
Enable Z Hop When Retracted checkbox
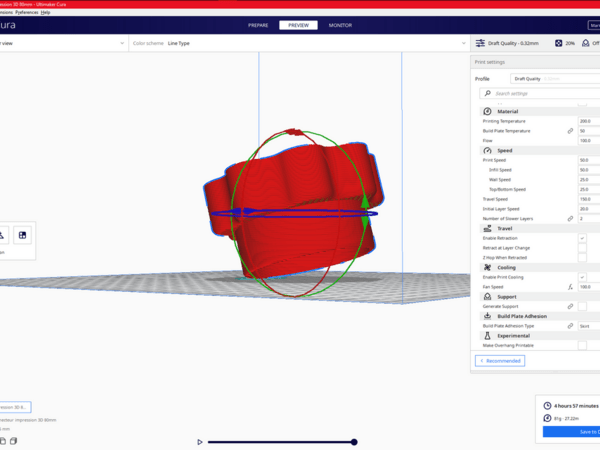582,257
